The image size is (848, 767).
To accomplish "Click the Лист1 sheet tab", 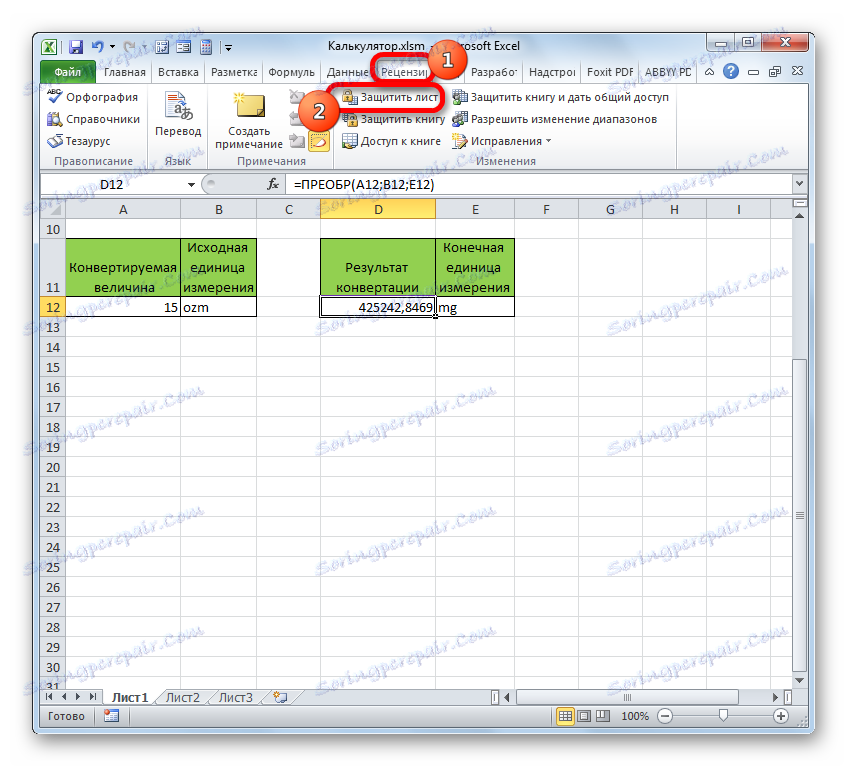I will click(x=130, y=697).
